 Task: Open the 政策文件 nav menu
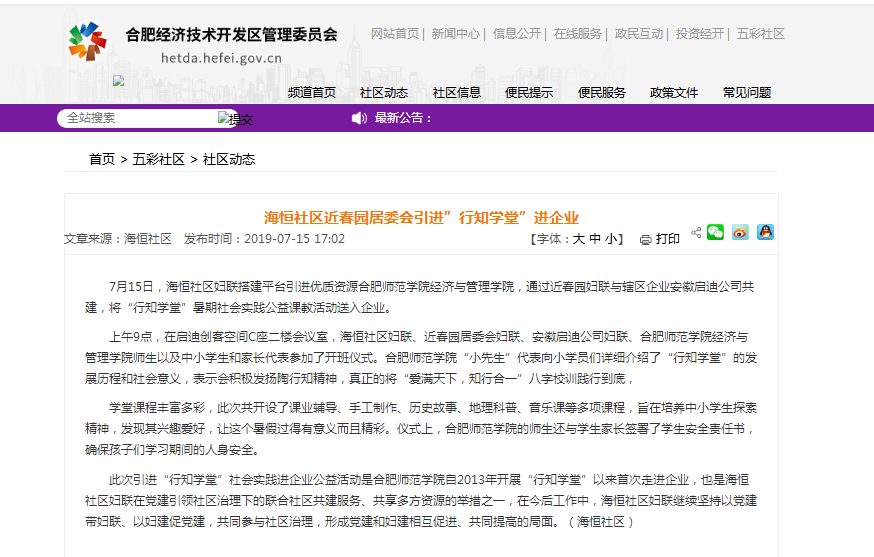[x=674, y=92]
